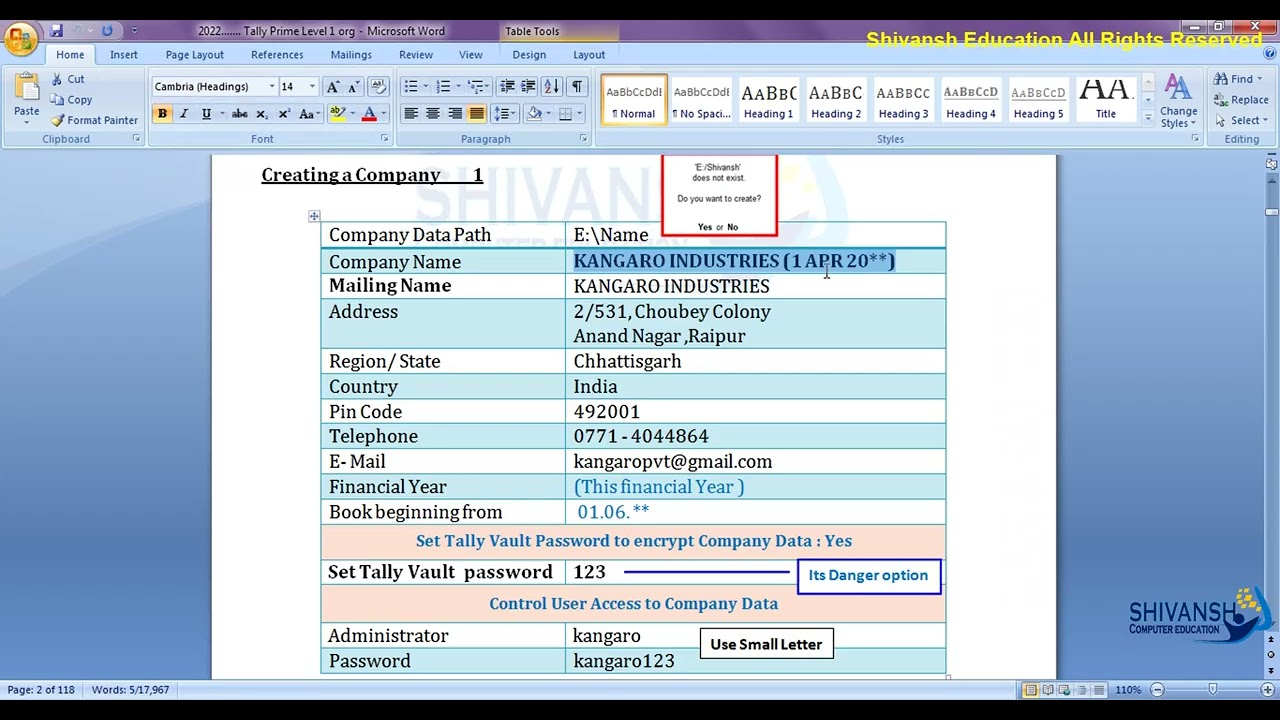Toggle Print Layout view button
The width and height of the screenshot is (1280, 720).
1031,690
